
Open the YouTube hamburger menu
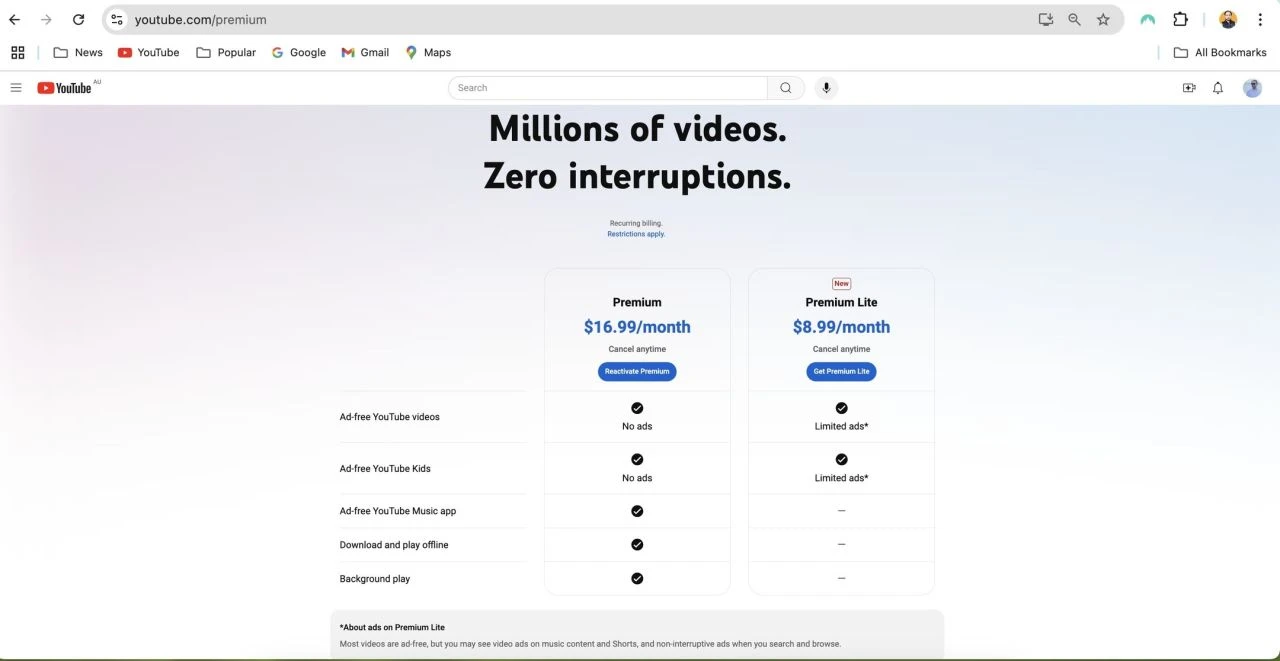coord(16,87)
